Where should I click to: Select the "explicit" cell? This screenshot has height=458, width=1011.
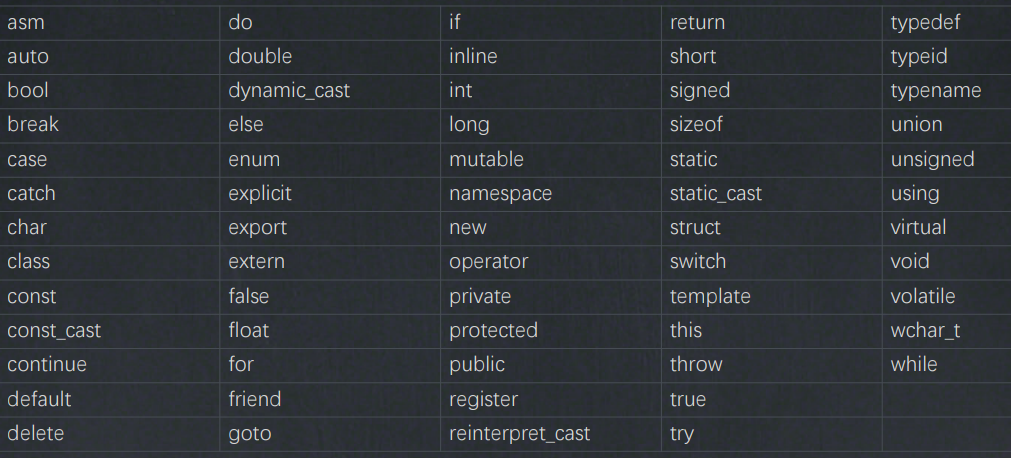pyautogui.click(x=260, y=193)
